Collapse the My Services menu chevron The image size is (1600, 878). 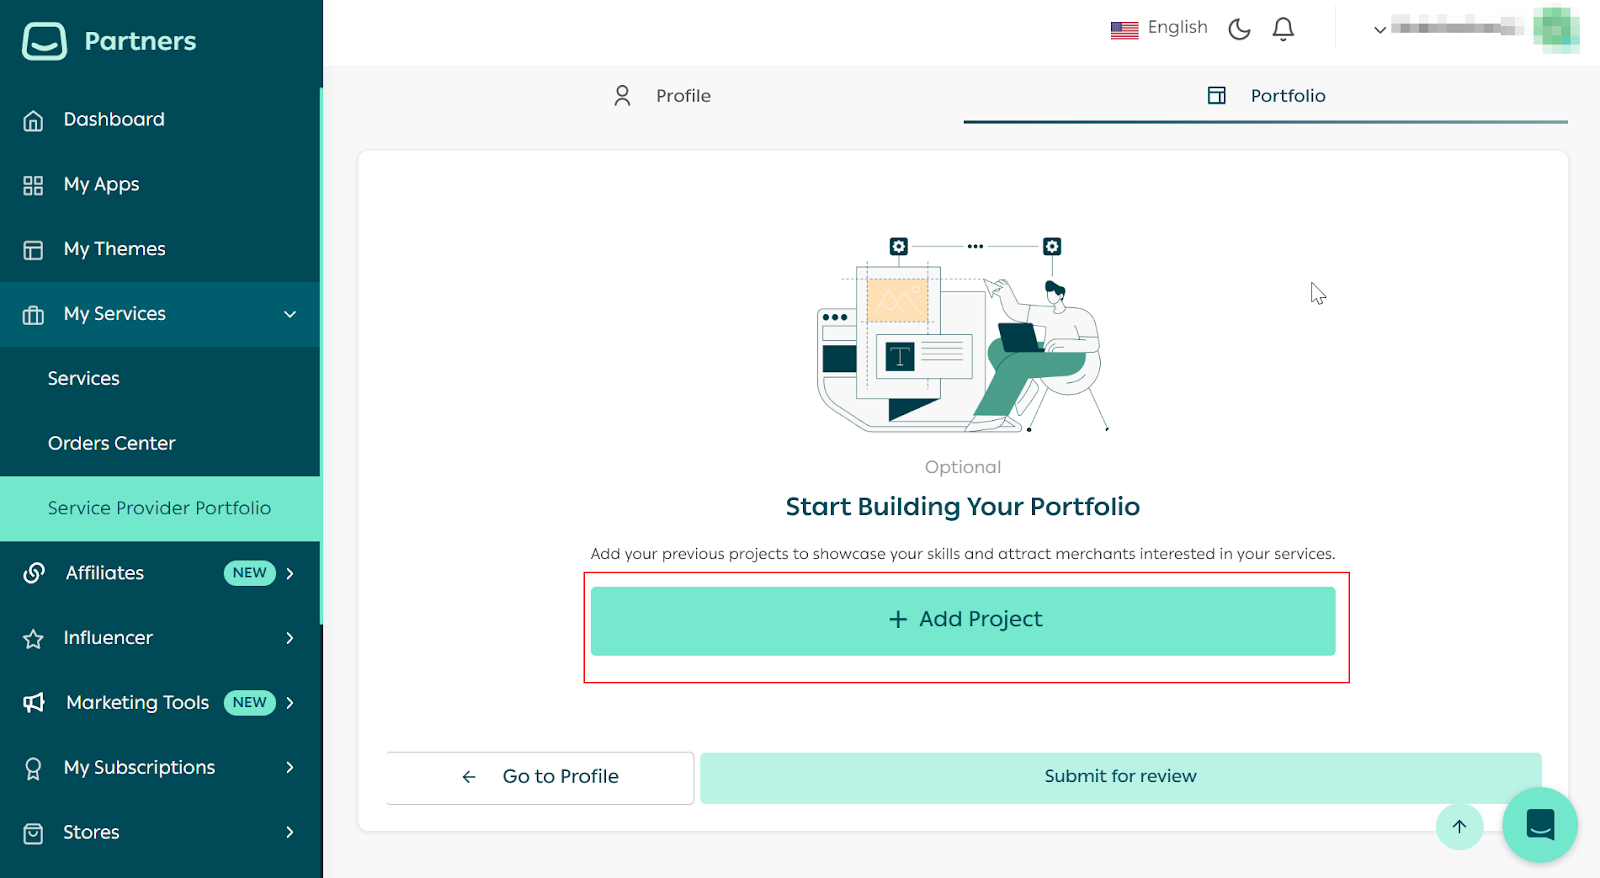290,314
